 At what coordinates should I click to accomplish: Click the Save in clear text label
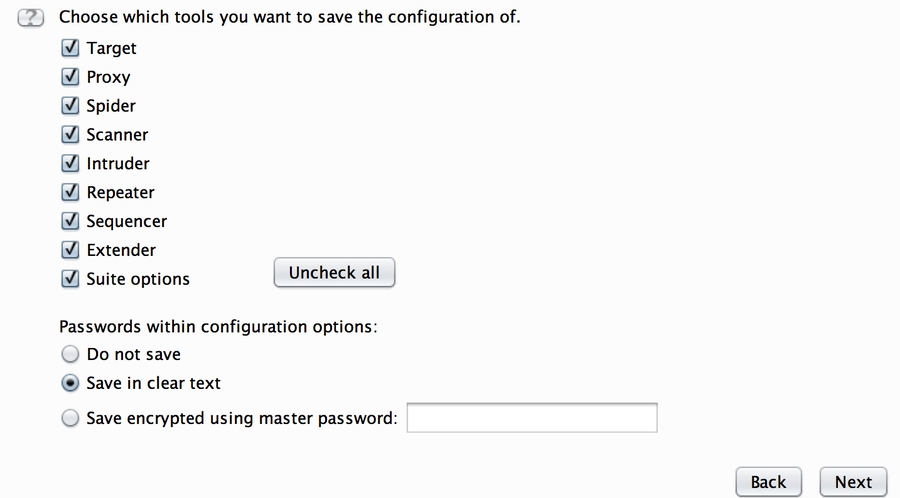(154, 383)
